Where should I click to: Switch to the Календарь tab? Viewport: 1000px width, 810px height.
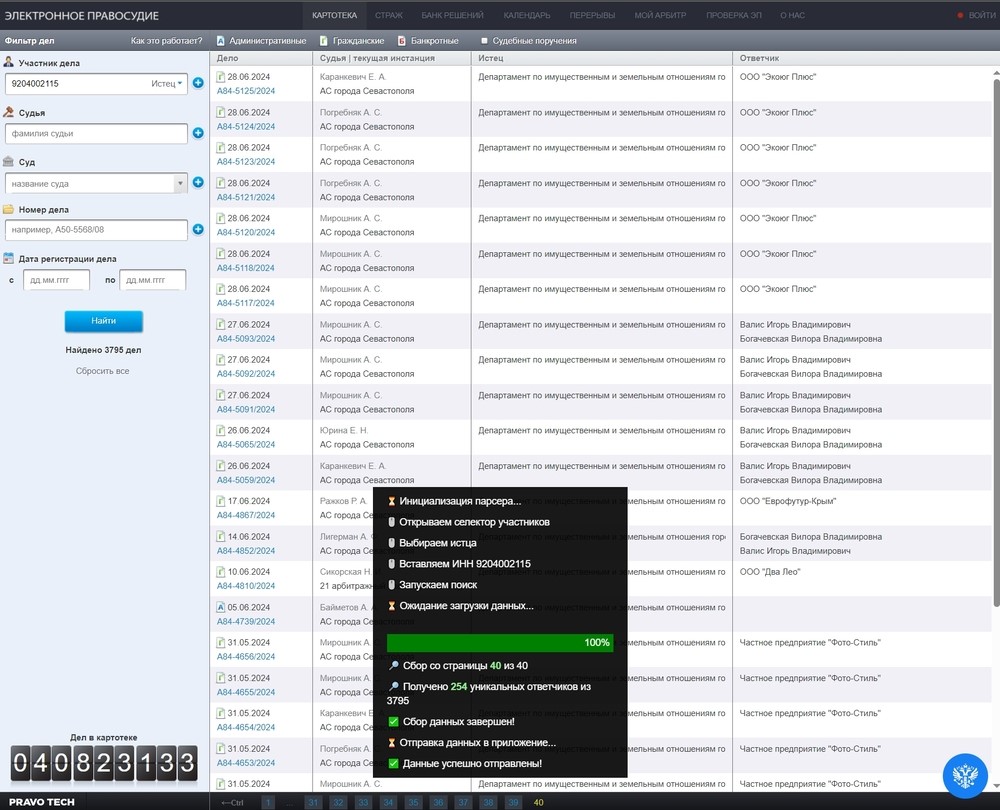click(x=526, y=16)
